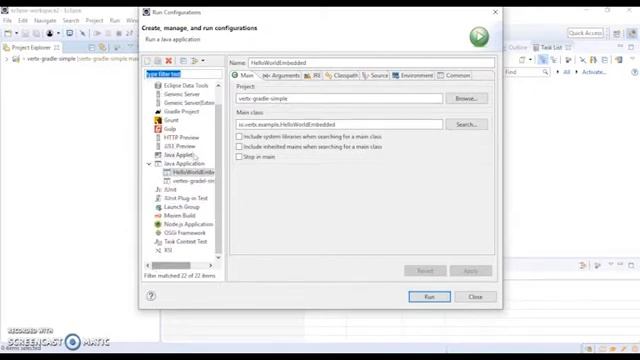
Task: Click the configuration tree scroll down arrow
Action: pyautogui.click(x=218, y=257)
